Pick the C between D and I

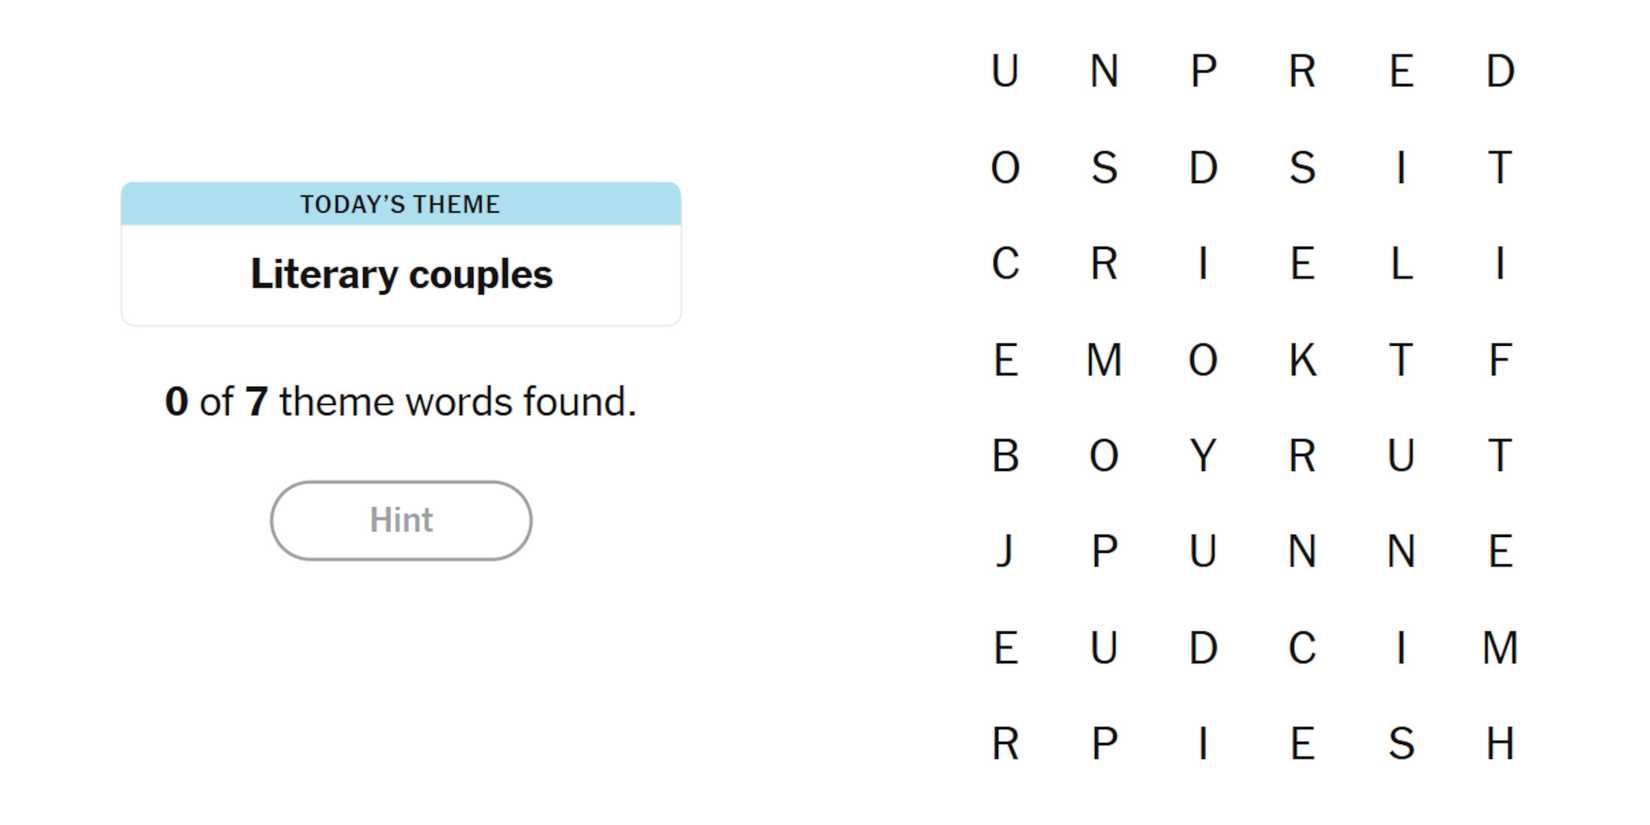pyautogui.click(x=1302, y=648)
